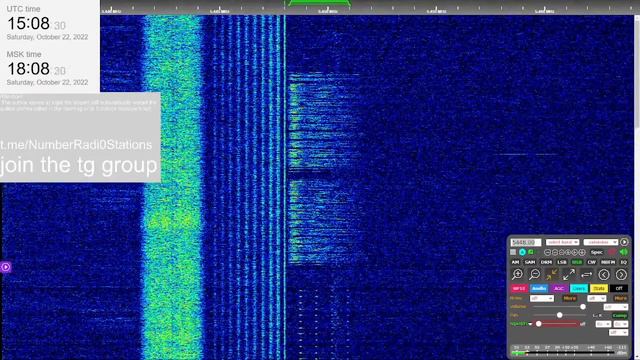Mute audio with green speaker icon
The image size is (640, 360).
pos(624,252)
